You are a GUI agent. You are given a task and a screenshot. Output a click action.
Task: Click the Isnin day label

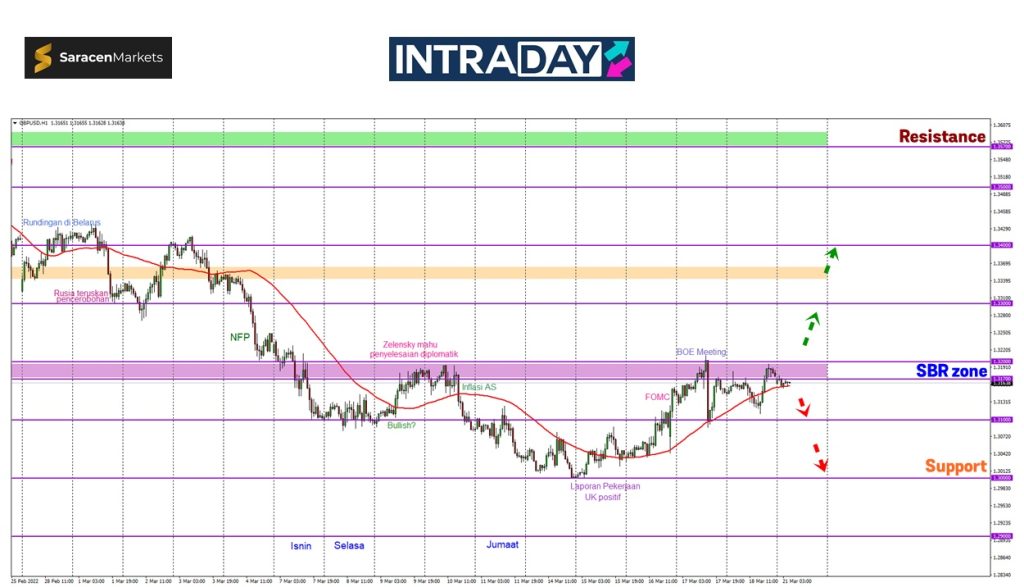301,545
